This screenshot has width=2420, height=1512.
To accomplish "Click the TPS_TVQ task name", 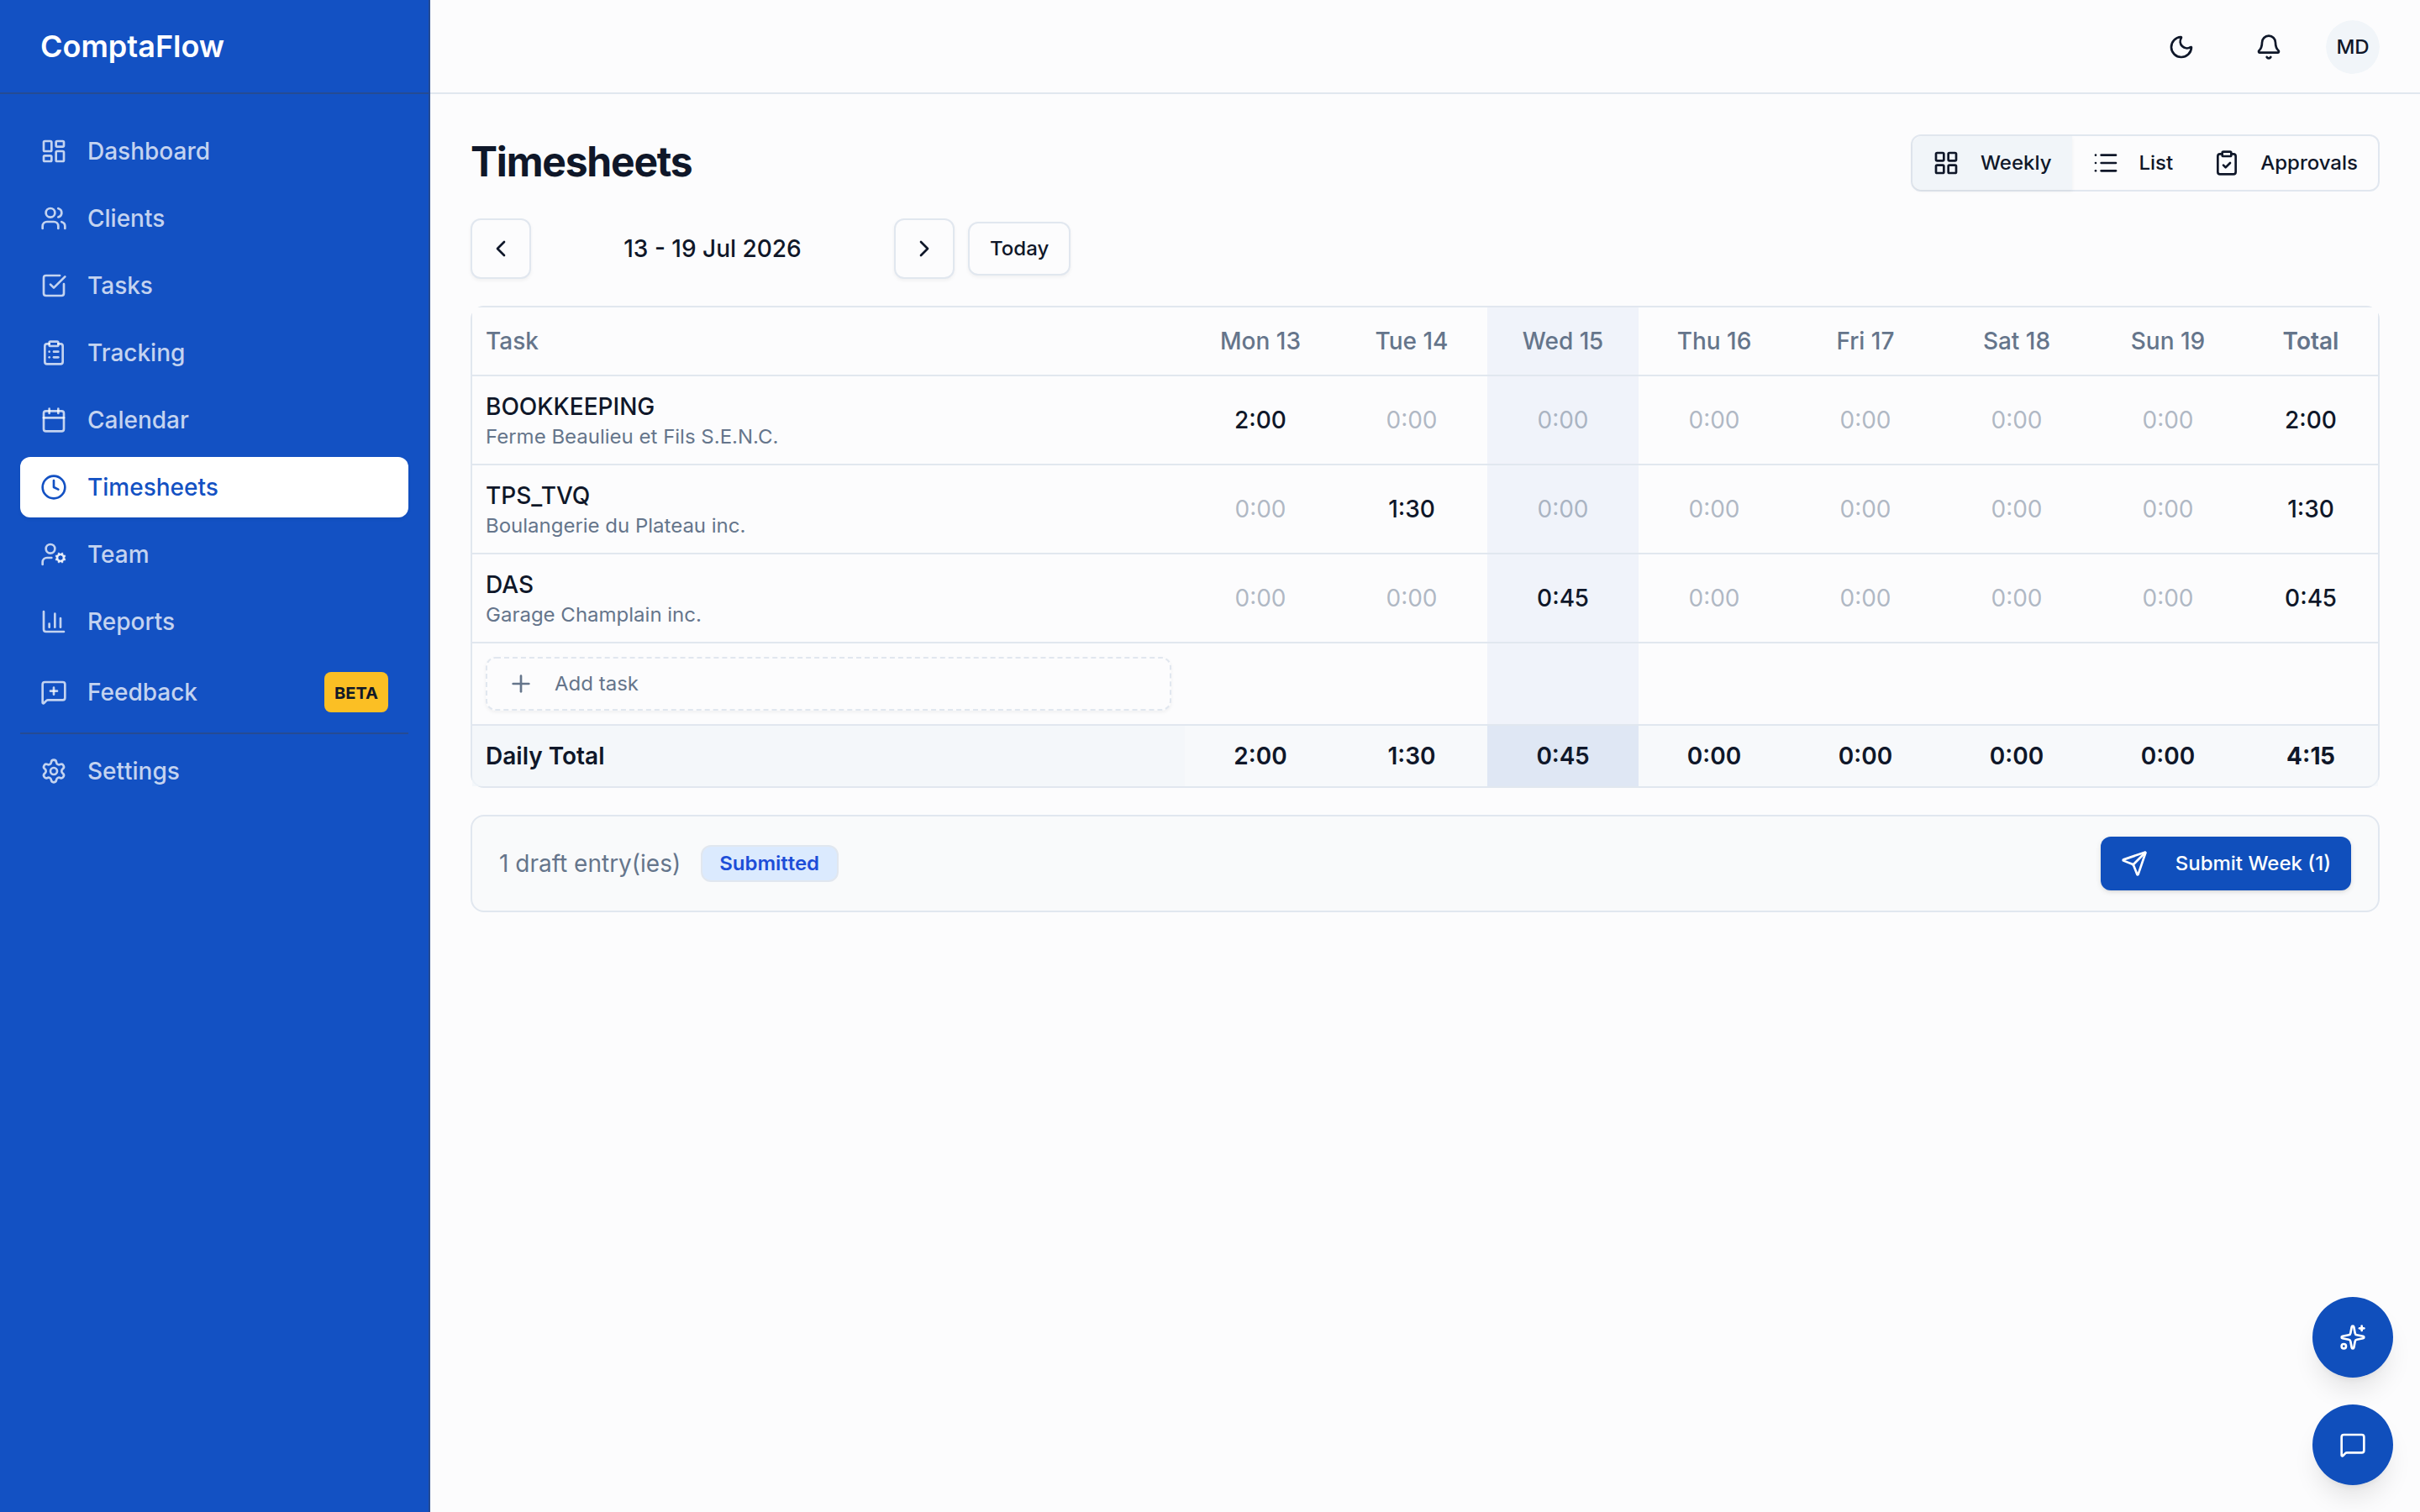I will point(538,495).
